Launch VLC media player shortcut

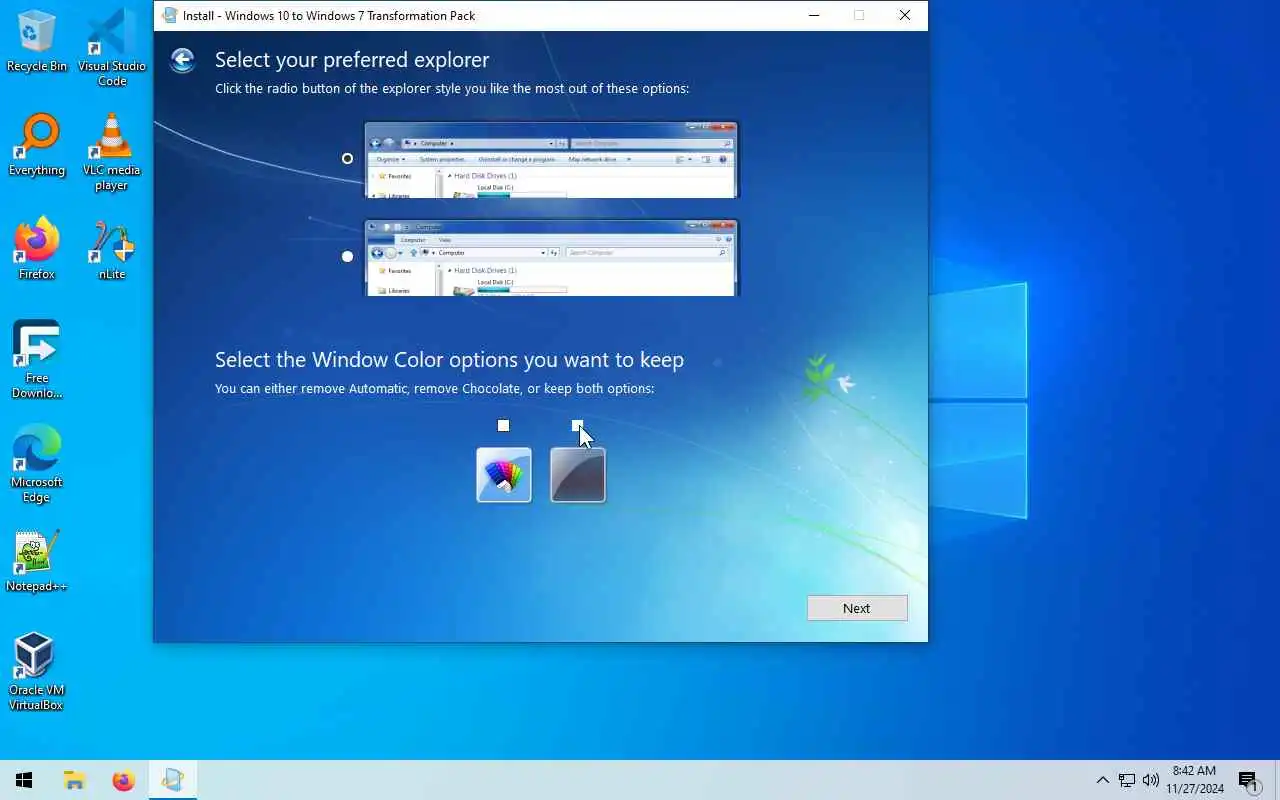click(112, 152)
